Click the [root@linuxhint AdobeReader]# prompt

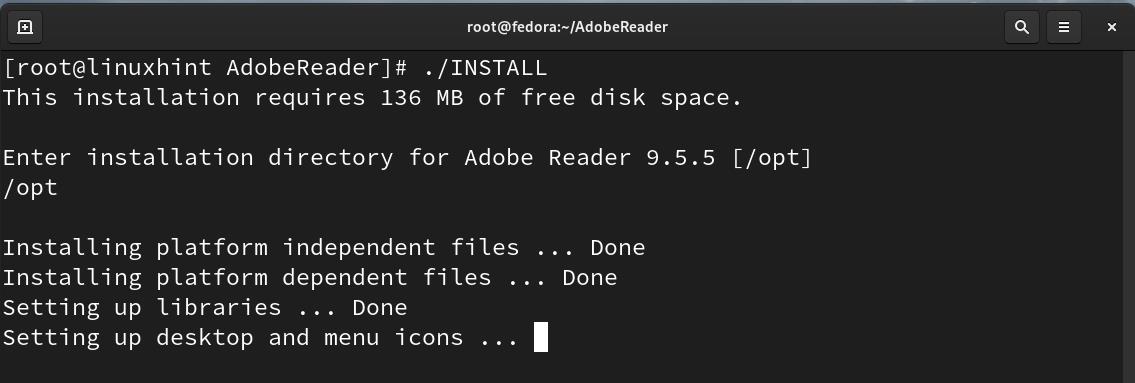[205, 68]
